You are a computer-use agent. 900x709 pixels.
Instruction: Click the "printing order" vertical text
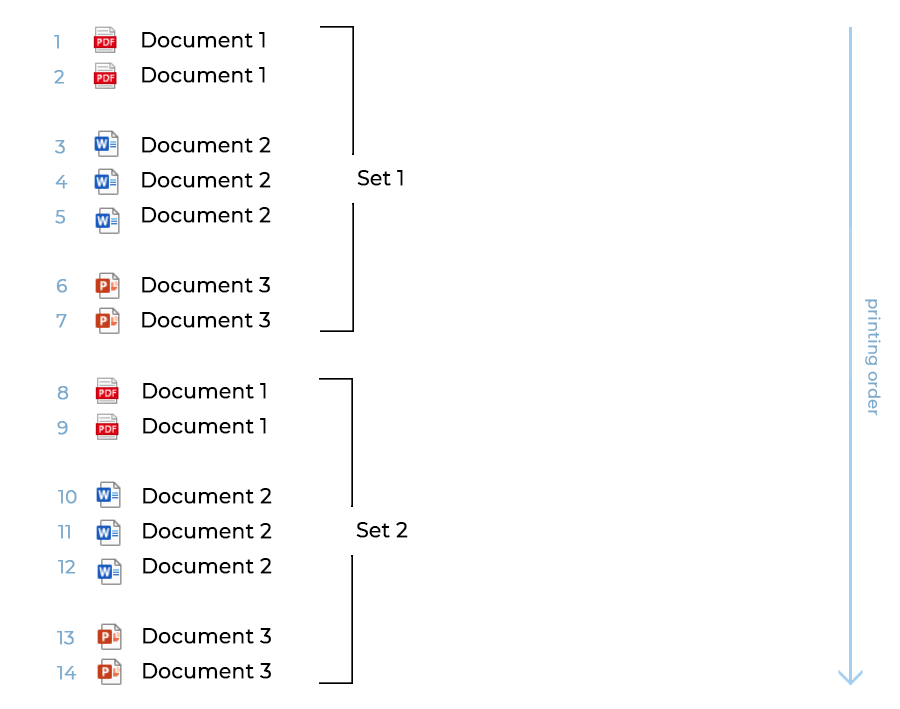click(x=872, y=356)
